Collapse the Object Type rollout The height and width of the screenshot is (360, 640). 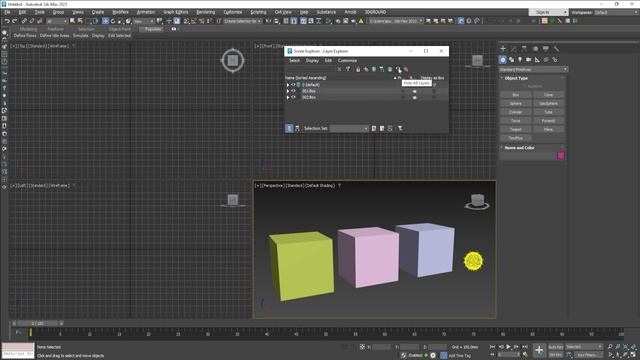tap(516, 78)
